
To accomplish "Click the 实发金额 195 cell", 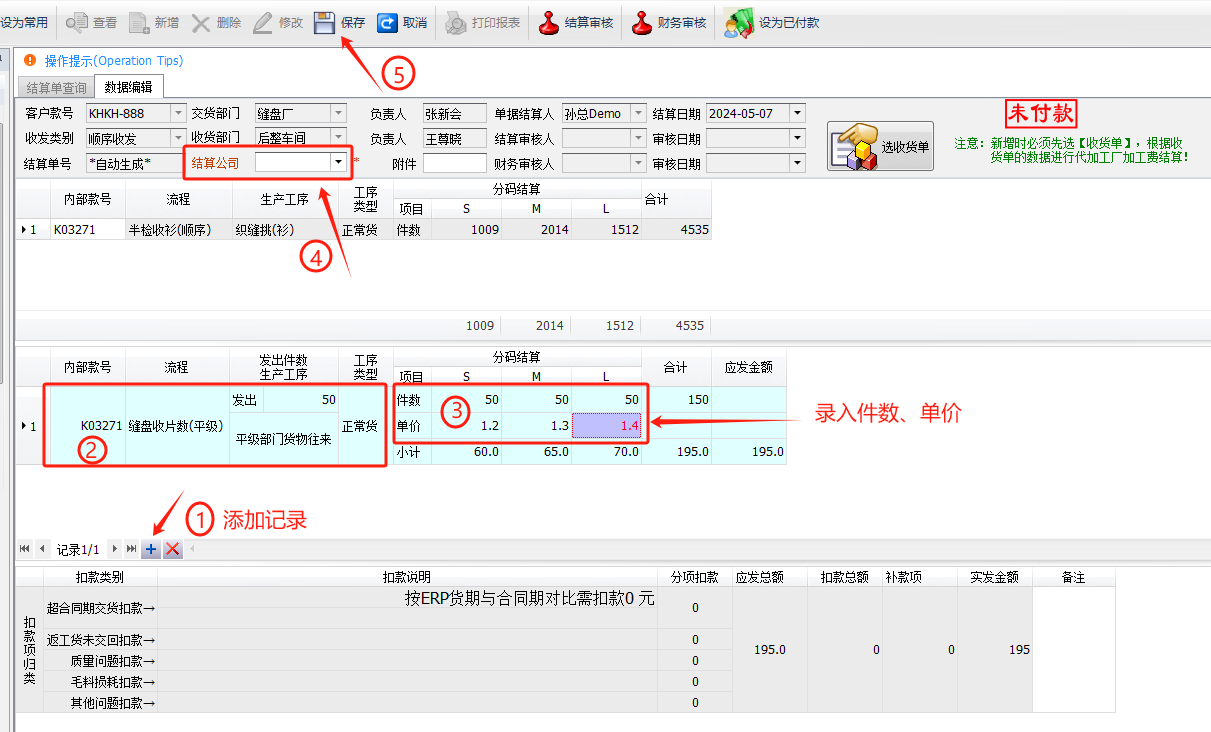I will tap(994, 650).
